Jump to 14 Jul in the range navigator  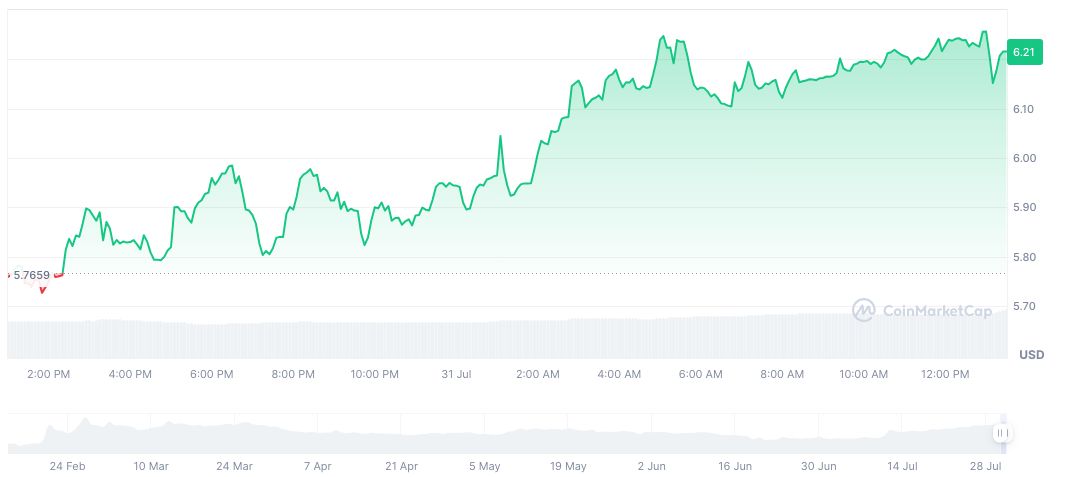pyautogui.click(x=903, y=466)
